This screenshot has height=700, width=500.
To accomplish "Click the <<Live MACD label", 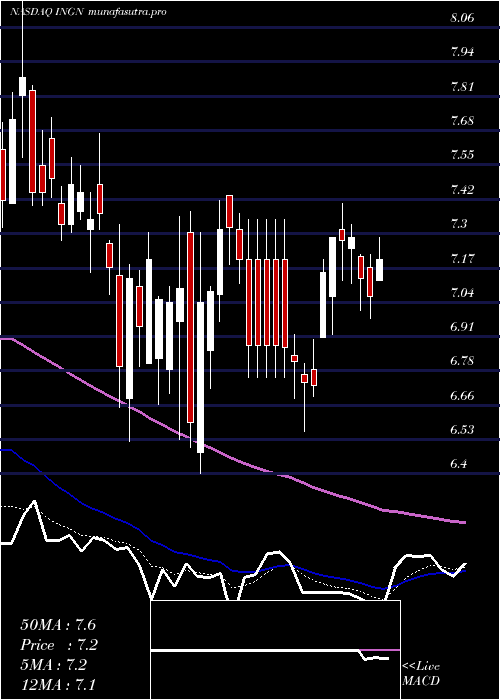I will [x=421, y=674].
